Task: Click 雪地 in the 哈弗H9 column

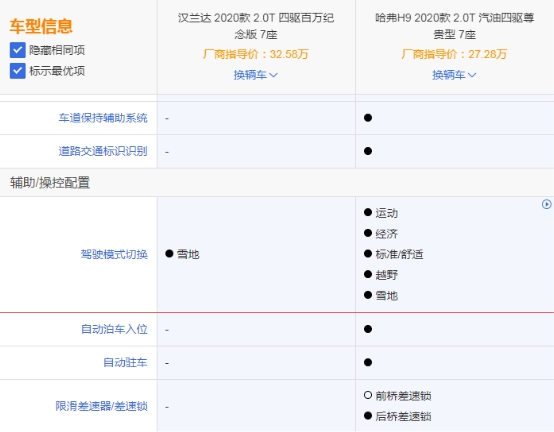Action: 387,296
